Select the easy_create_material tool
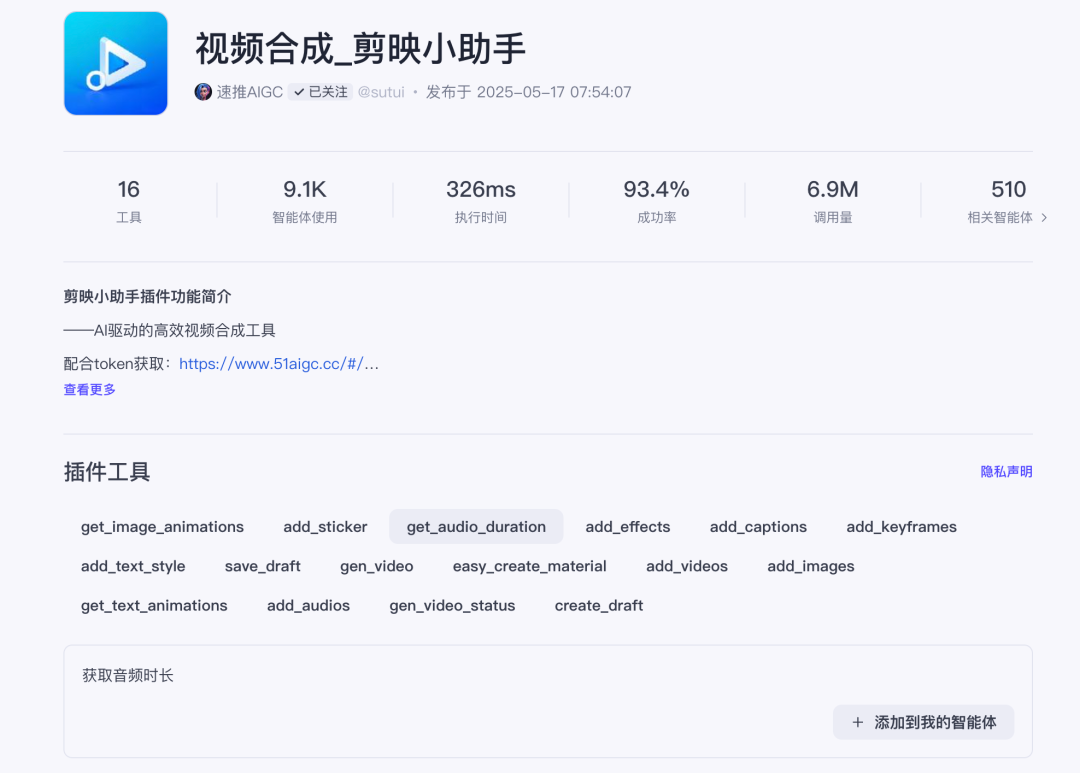This screenshot has width=1080, height=773. tap(530, 566)
